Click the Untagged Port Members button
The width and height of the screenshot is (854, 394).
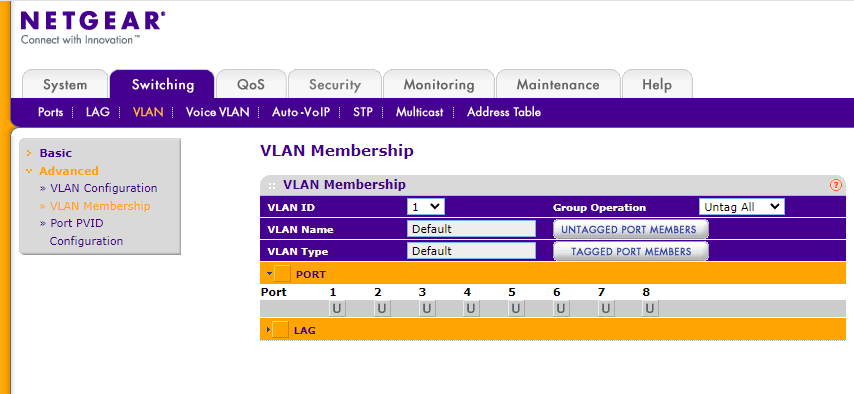coord(631,229)
